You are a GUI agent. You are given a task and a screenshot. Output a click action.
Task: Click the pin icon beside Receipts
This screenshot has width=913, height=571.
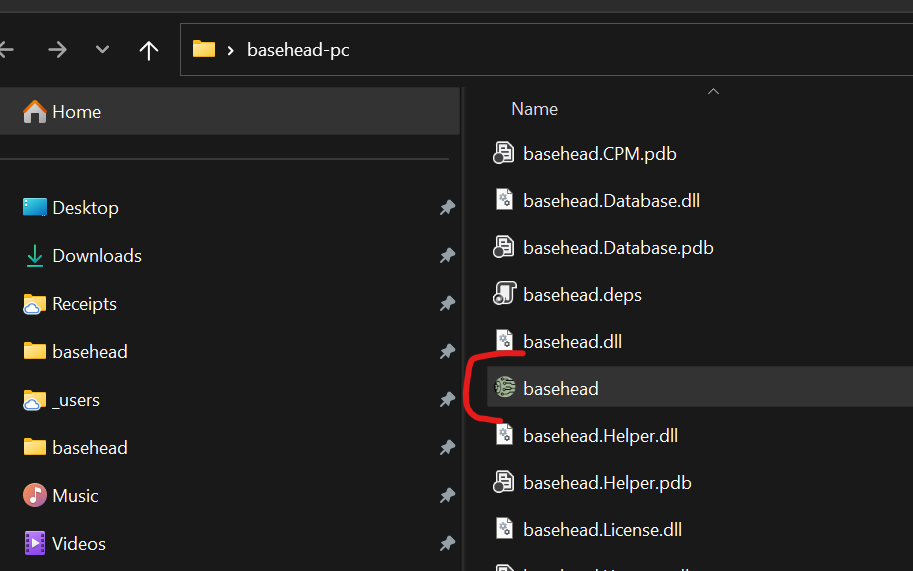click(447, 303)
